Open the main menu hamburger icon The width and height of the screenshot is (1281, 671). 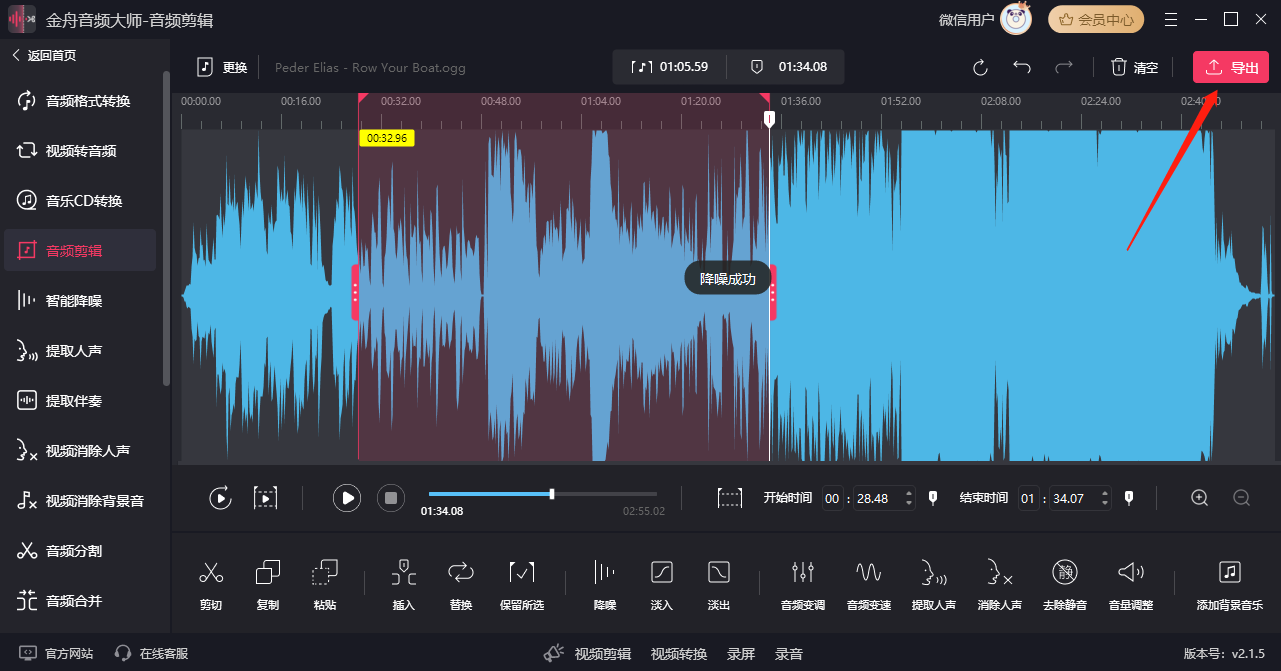[1170, 20]
